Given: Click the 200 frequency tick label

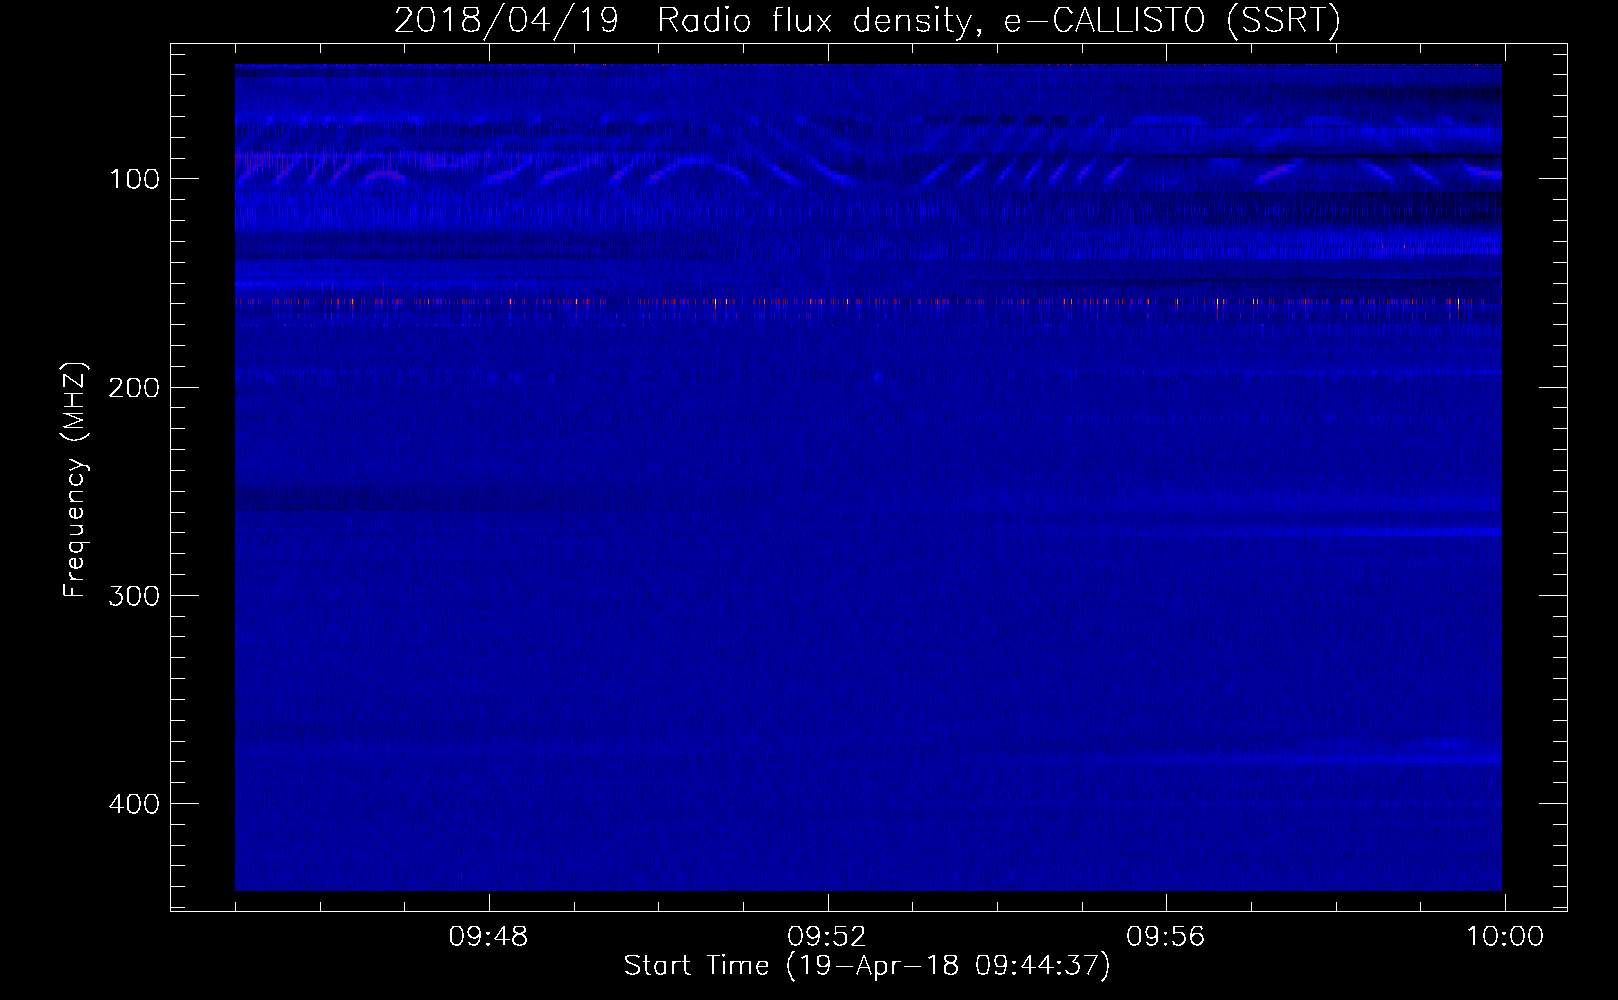Looking at the screenshot, I should coord(134,387).
